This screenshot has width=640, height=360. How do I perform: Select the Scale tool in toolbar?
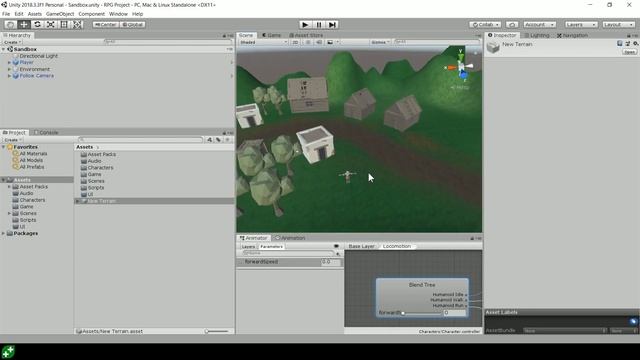(x=51, y=24)
